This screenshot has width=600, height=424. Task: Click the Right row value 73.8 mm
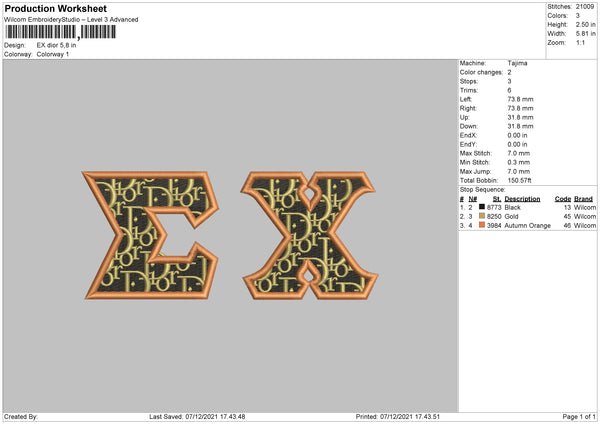520,108
